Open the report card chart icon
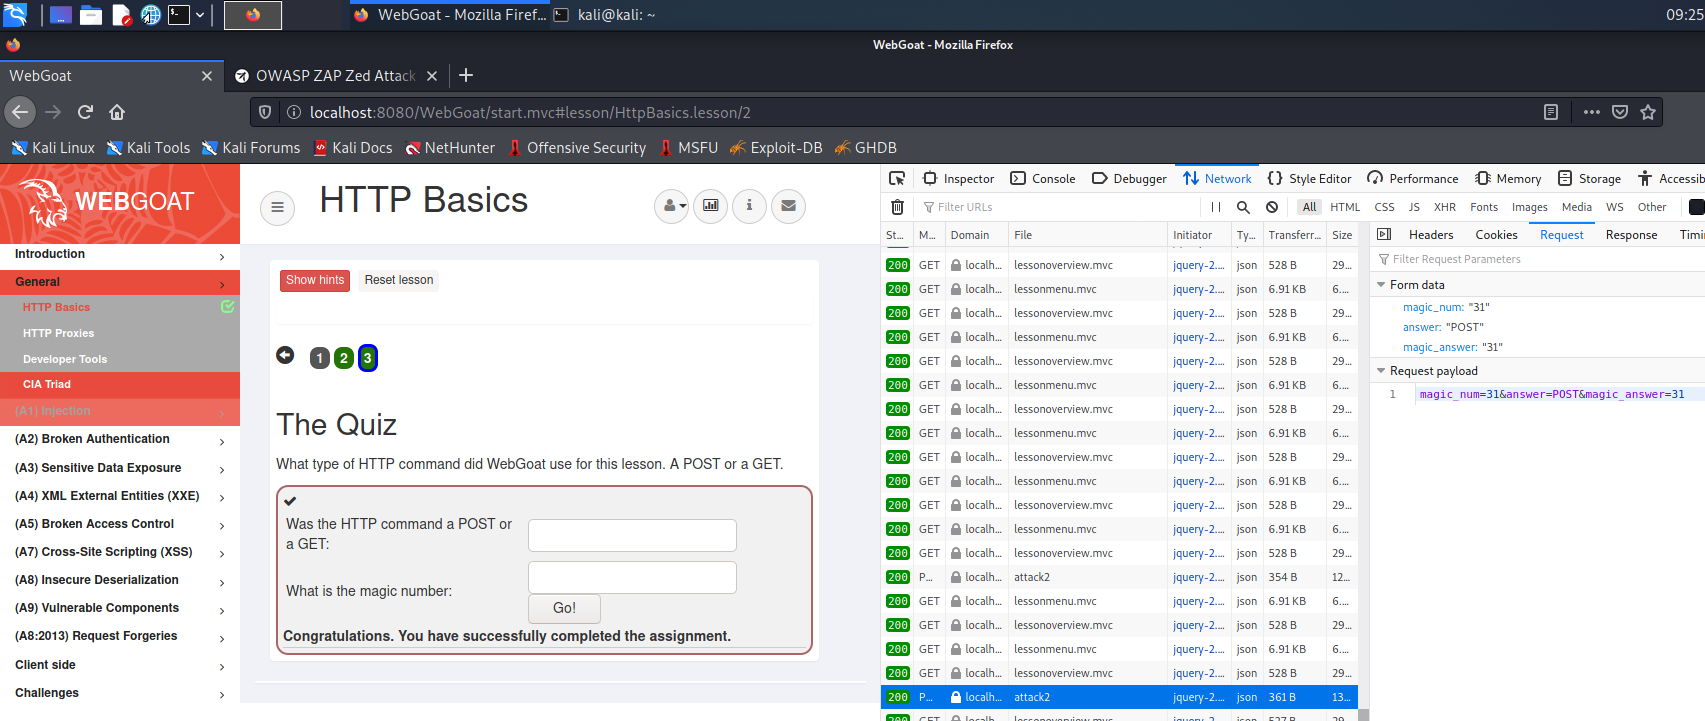This screenshot has width=1705, height=721. [x=710, y=206]
